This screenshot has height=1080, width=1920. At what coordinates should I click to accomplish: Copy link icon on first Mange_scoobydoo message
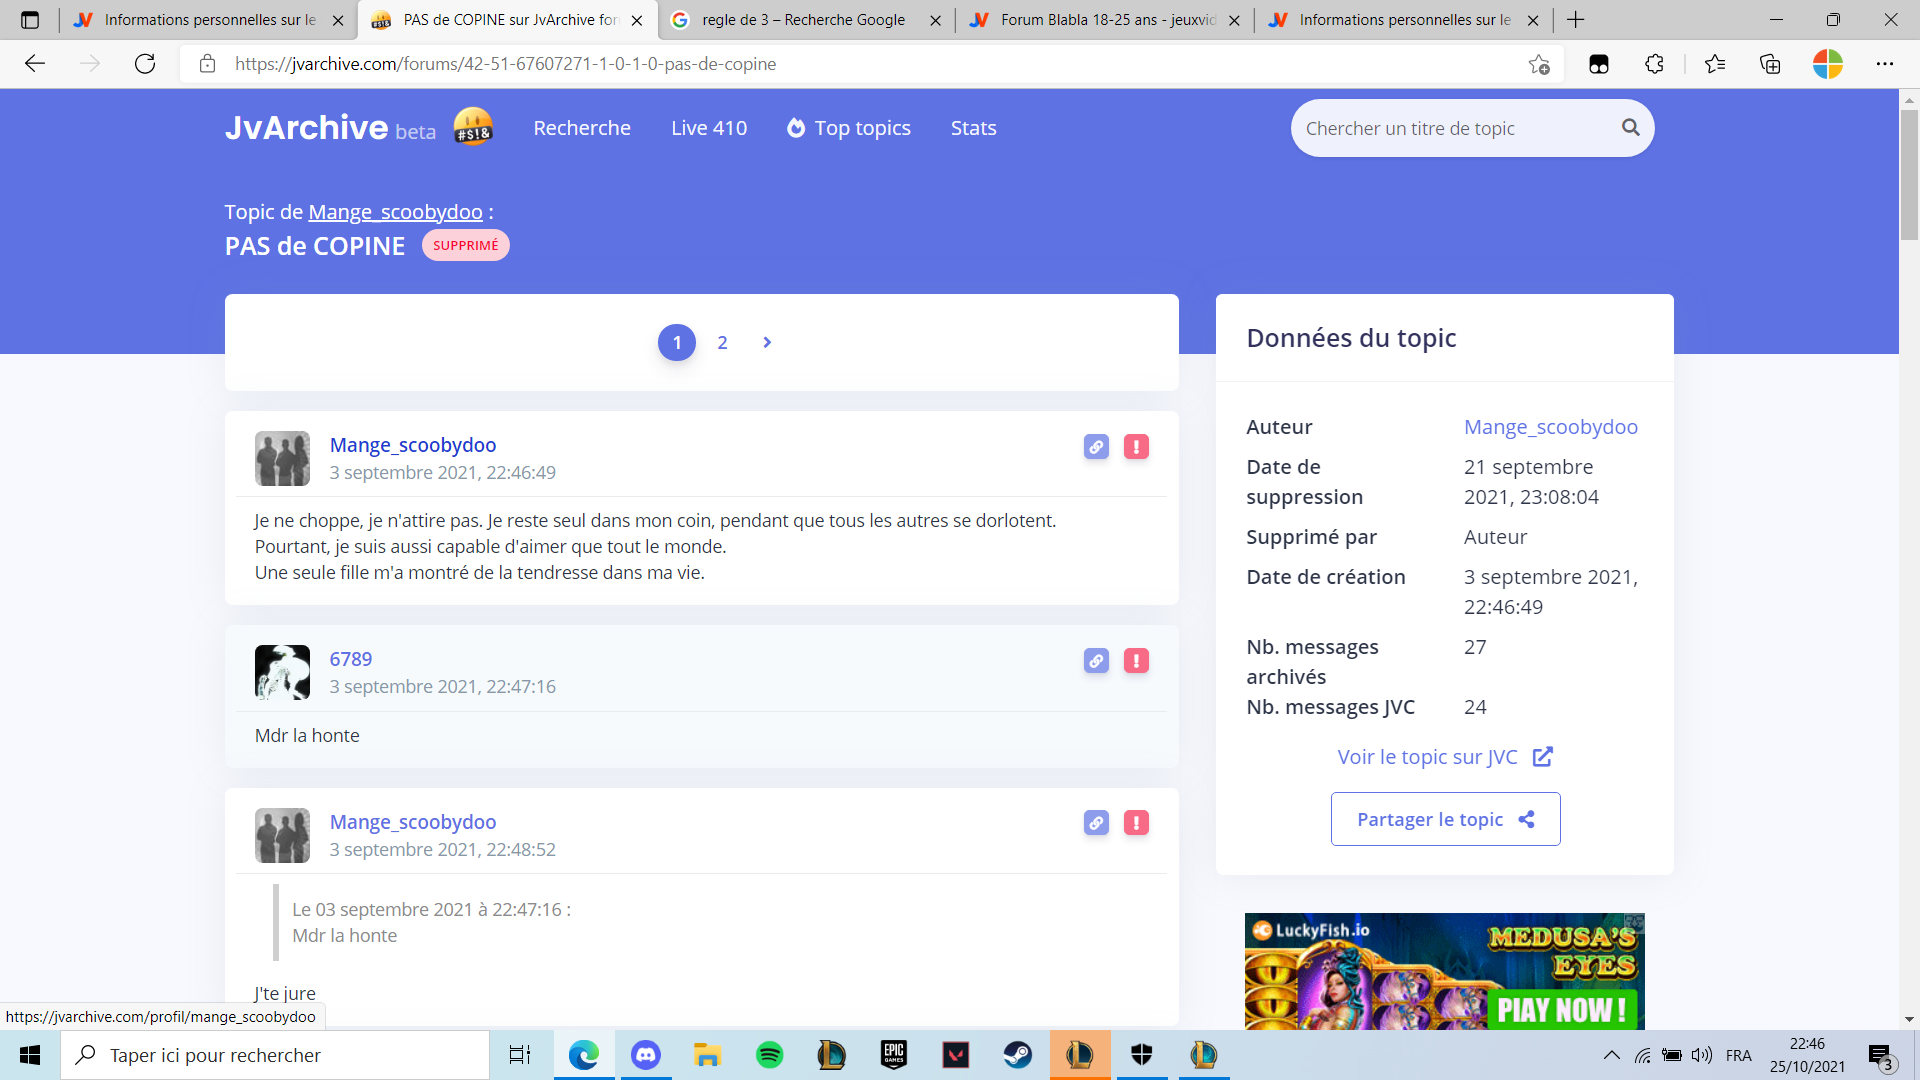(1096, 447)
